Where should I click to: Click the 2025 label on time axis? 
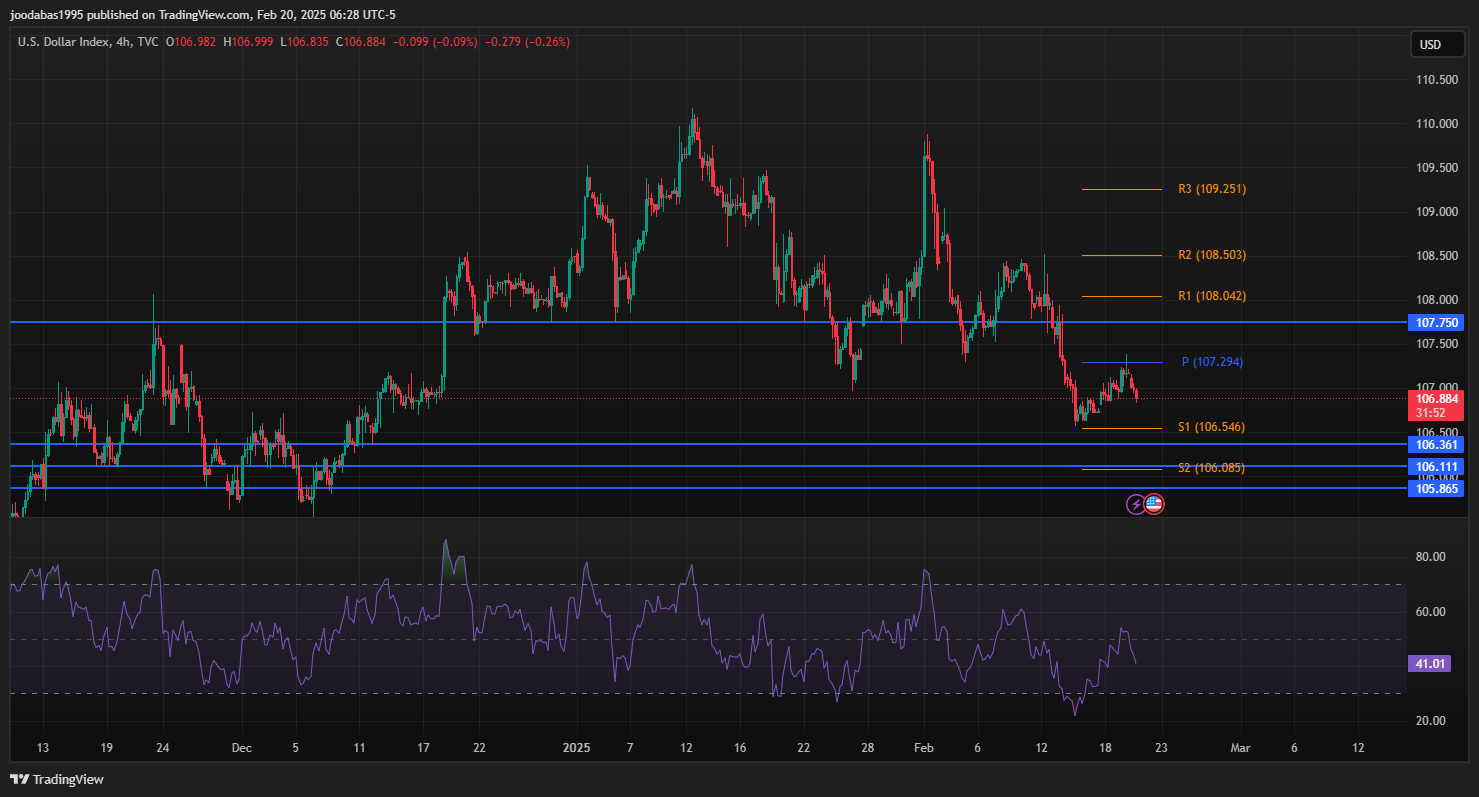pyautogui.click(x=578, y=748)
